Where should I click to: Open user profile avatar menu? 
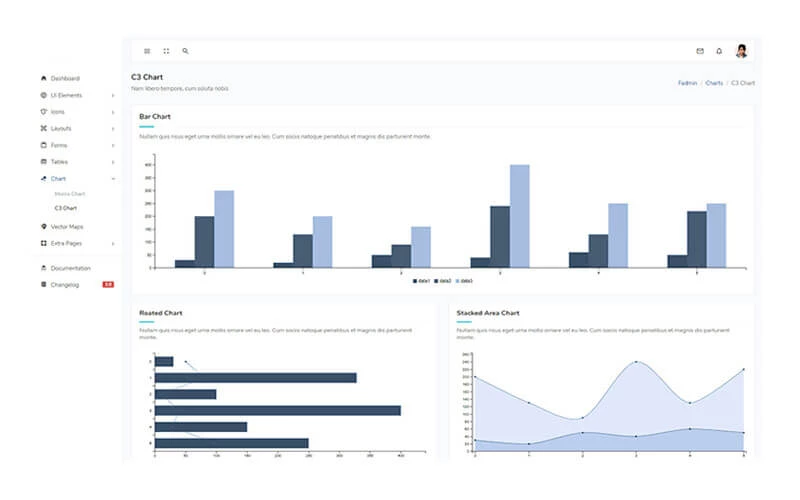click(741, 51)
